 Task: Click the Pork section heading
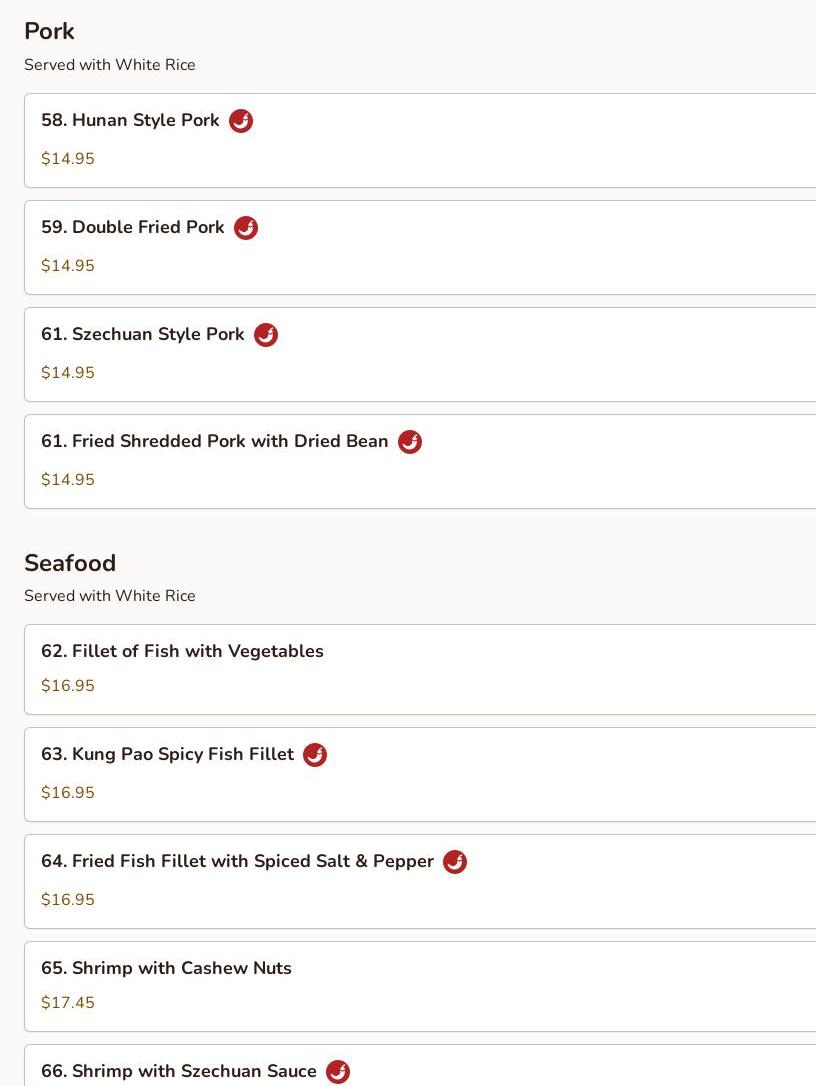point(49,32)
